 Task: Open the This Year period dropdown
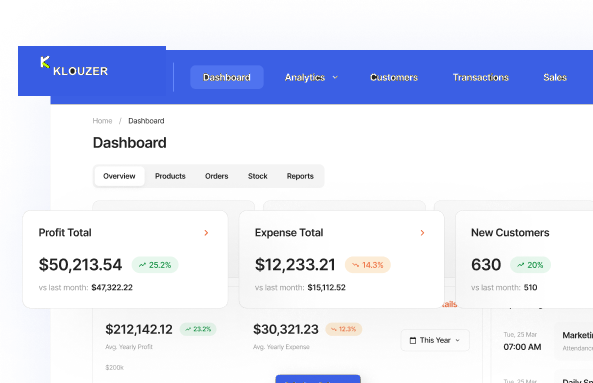click(x=435, y=340)
